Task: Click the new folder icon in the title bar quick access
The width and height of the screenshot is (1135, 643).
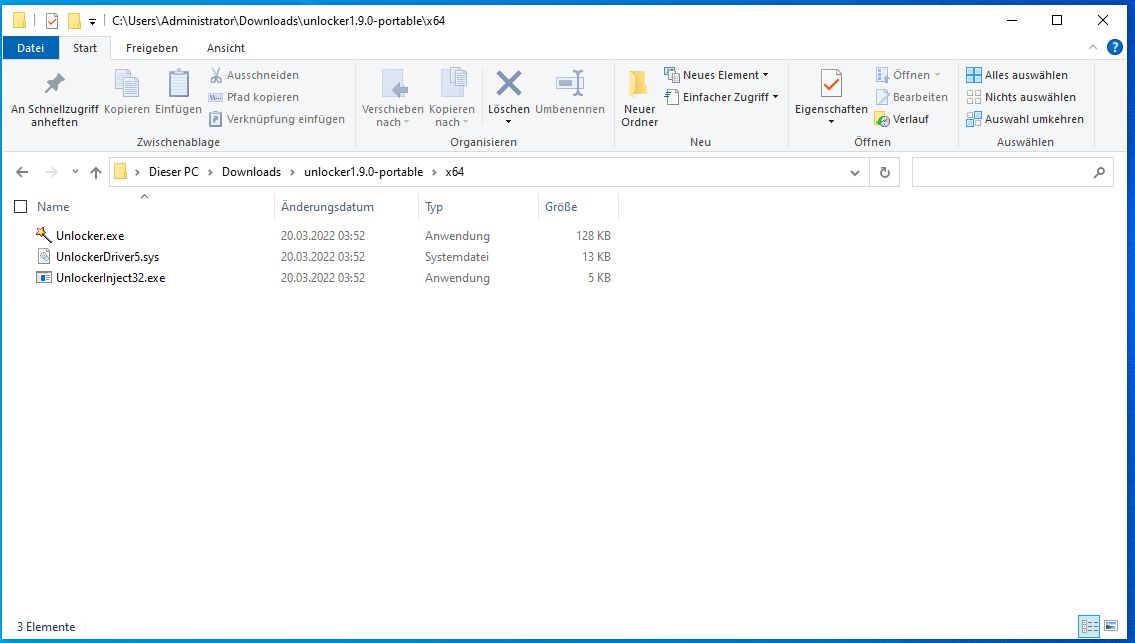Action: click(x=74, y=20)
